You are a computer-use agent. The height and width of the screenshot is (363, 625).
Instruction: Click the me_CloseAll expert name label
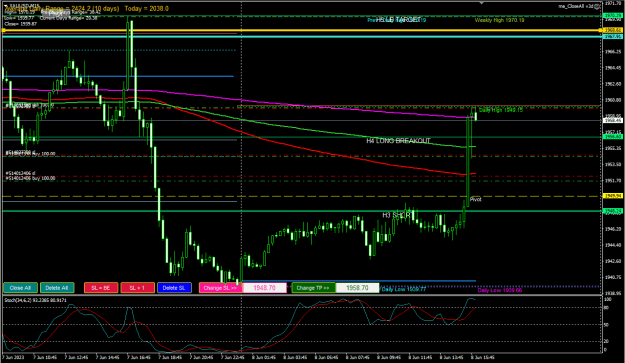point(576,6)
